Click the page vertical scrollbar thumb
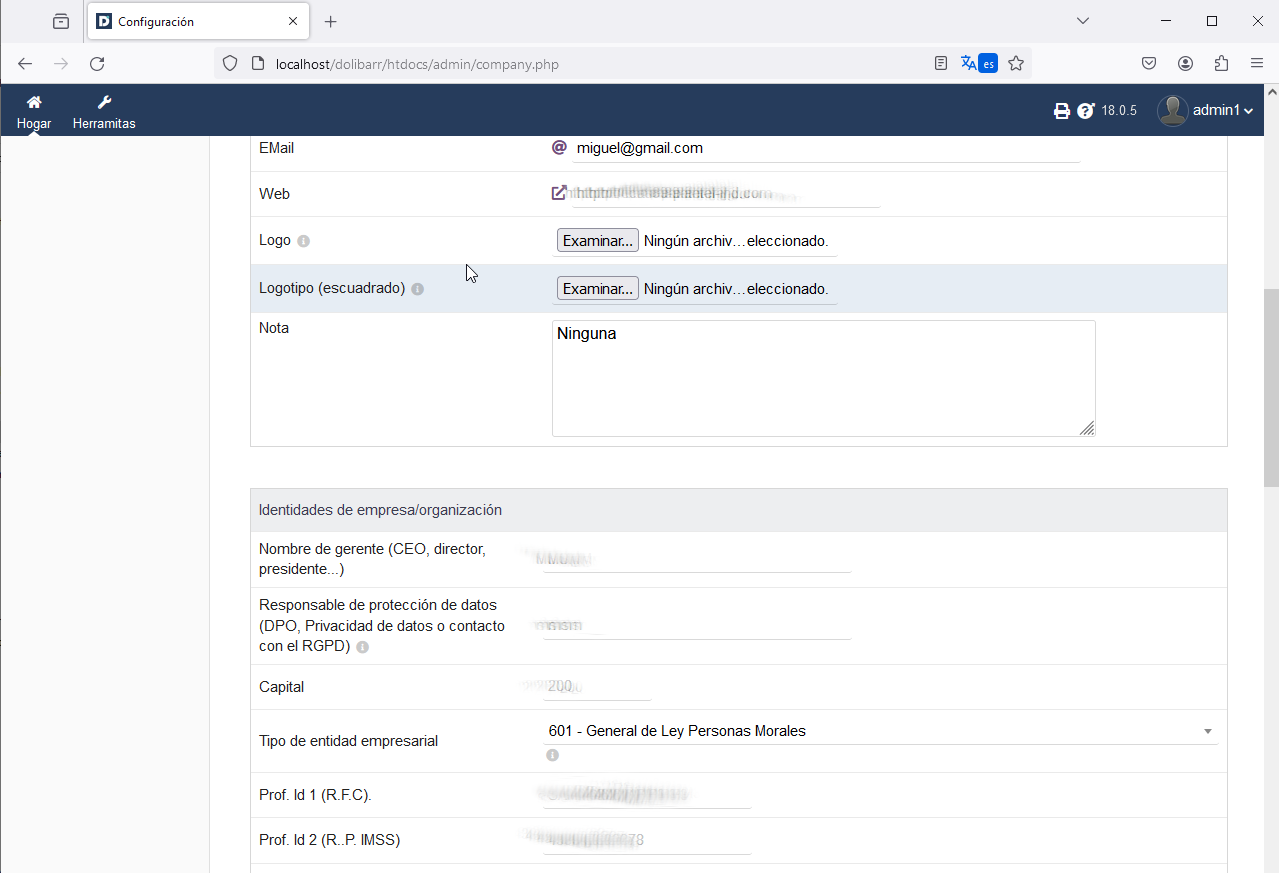This screenshot has width=1279, height=873. [x=1271, y=390]
